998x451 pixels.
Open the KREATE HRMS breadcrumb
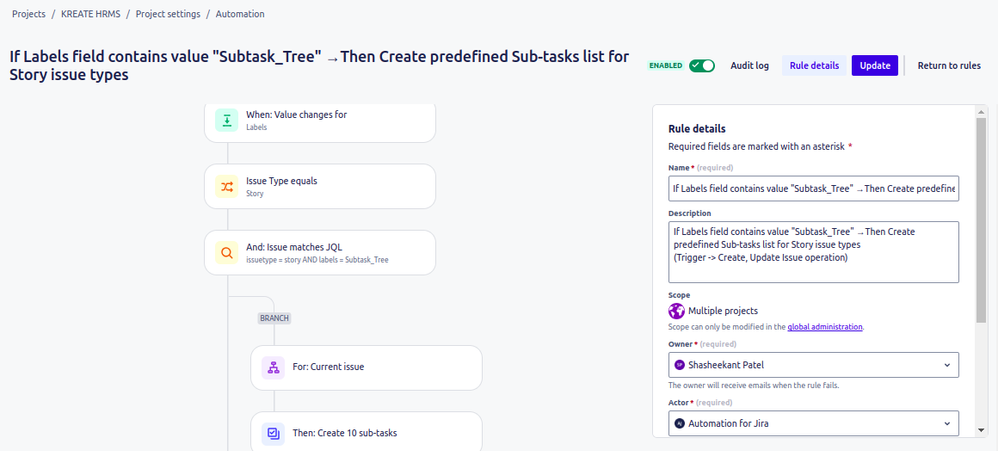91,14
